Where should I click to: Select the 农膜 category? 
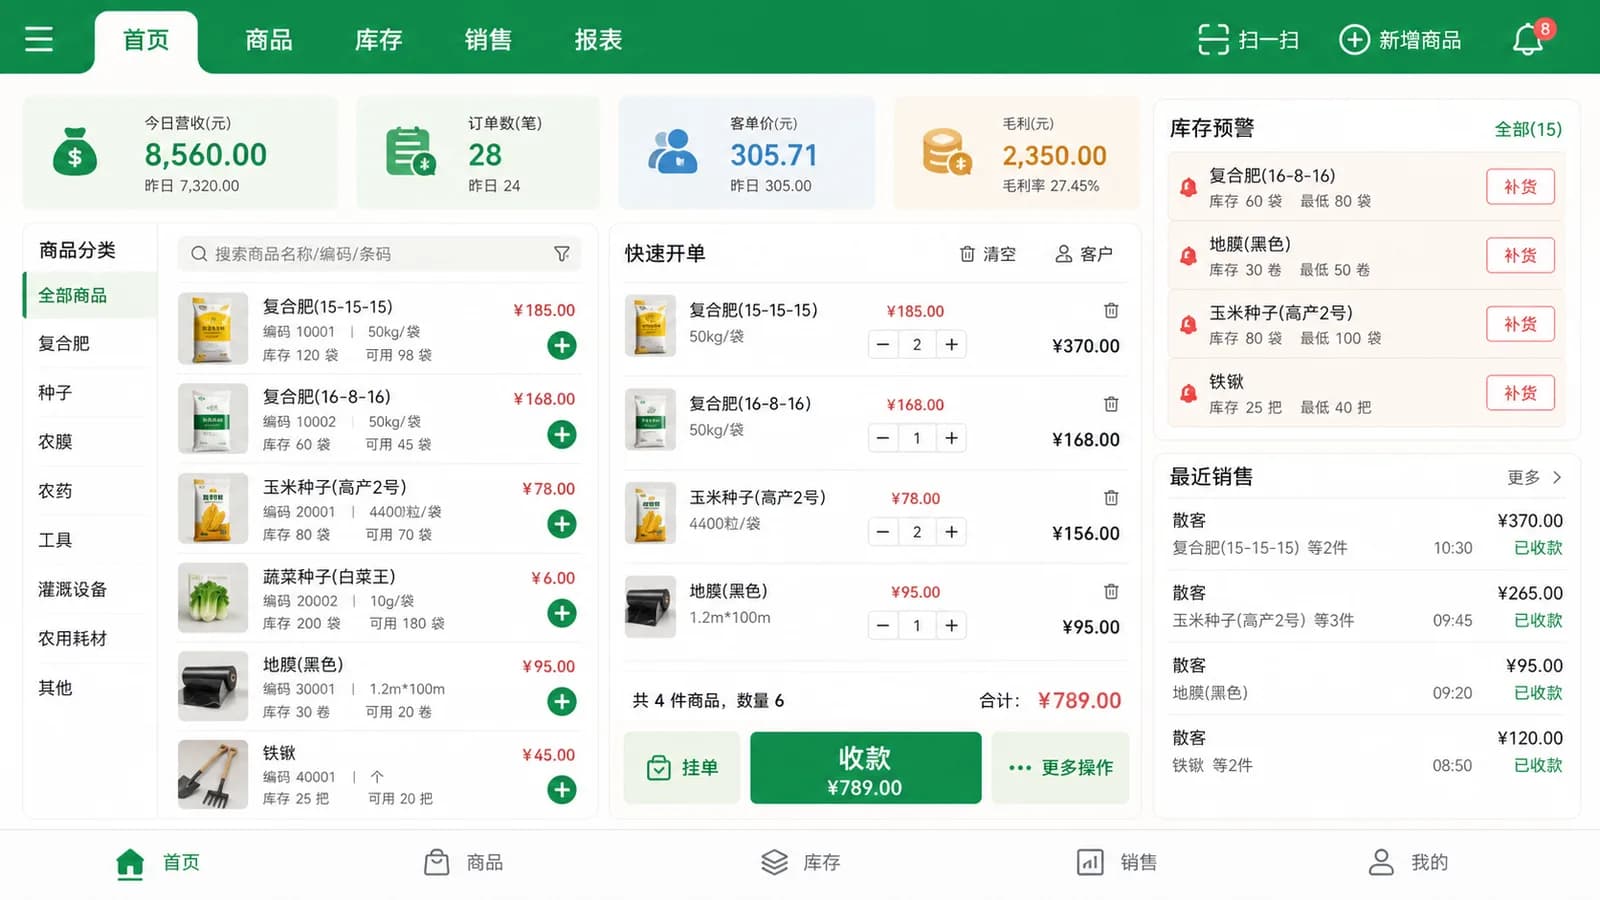[90, 442]
